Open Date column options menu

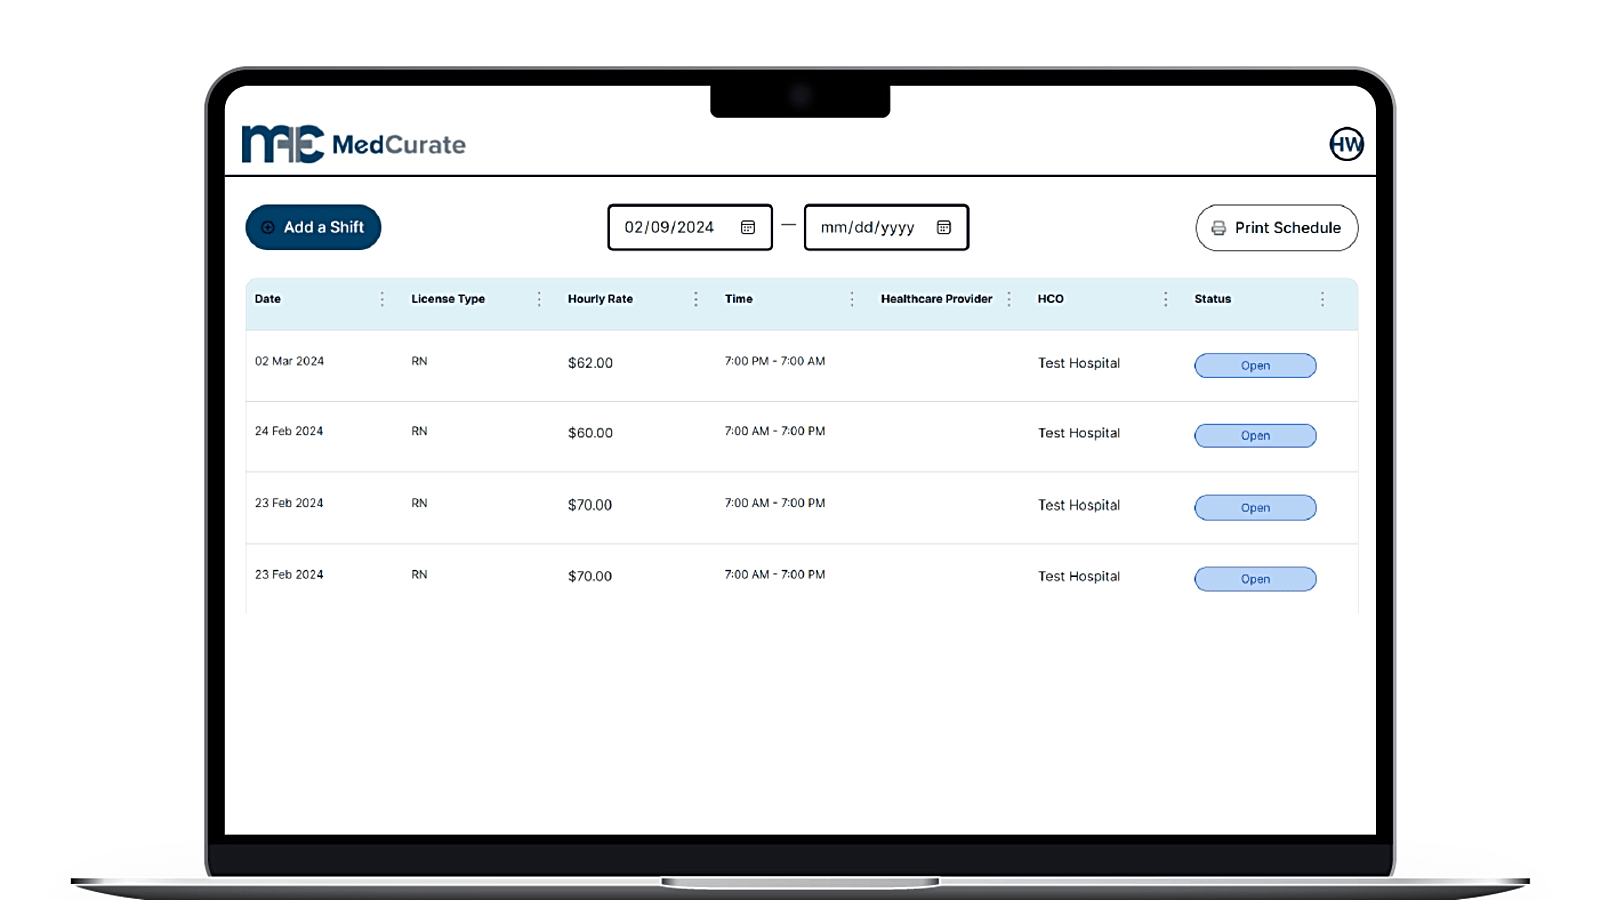point(382,299)
